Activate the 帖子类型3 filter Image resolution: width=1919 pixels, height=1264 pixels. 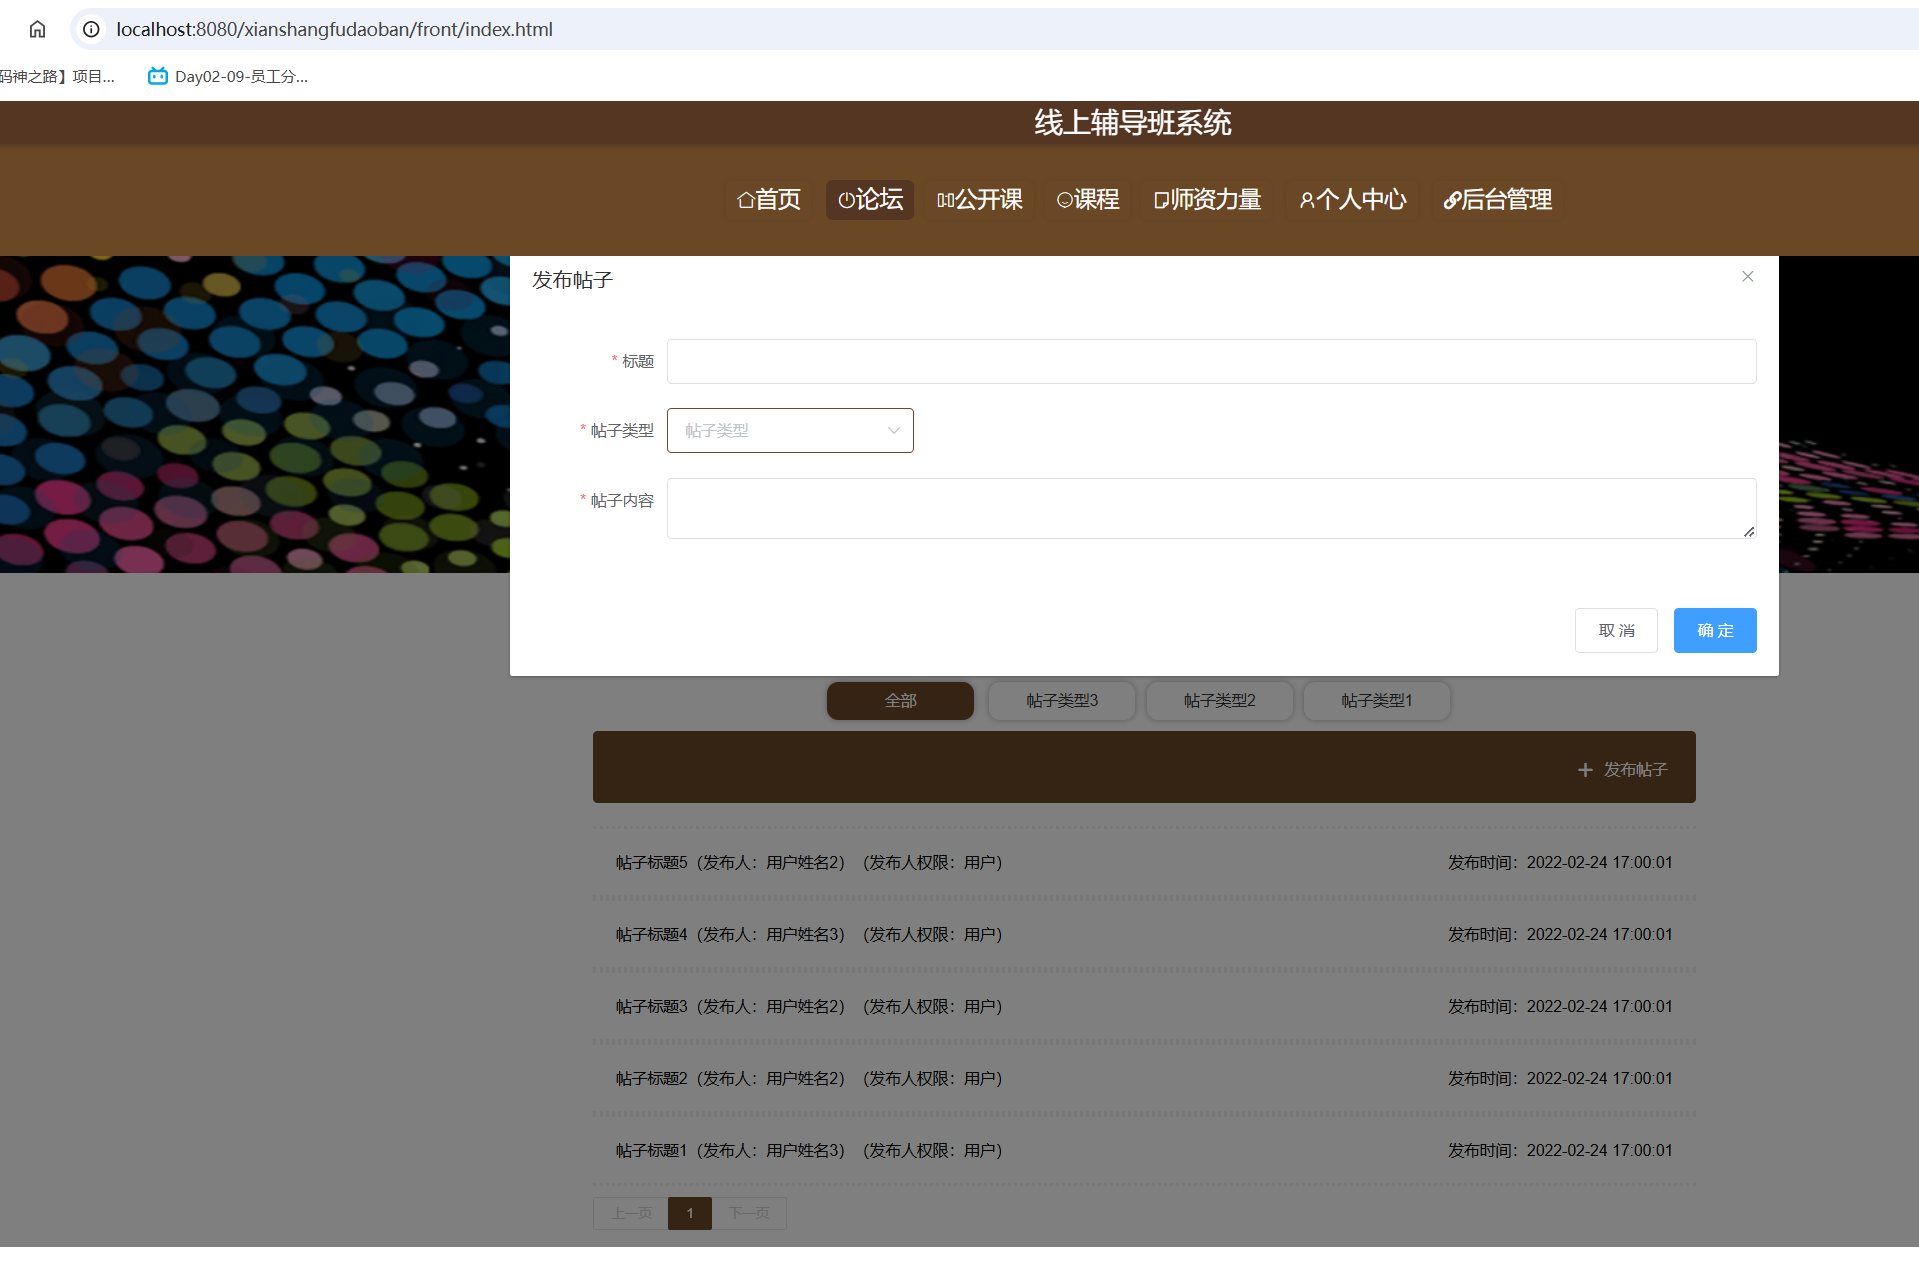(x=1061, y=700)
